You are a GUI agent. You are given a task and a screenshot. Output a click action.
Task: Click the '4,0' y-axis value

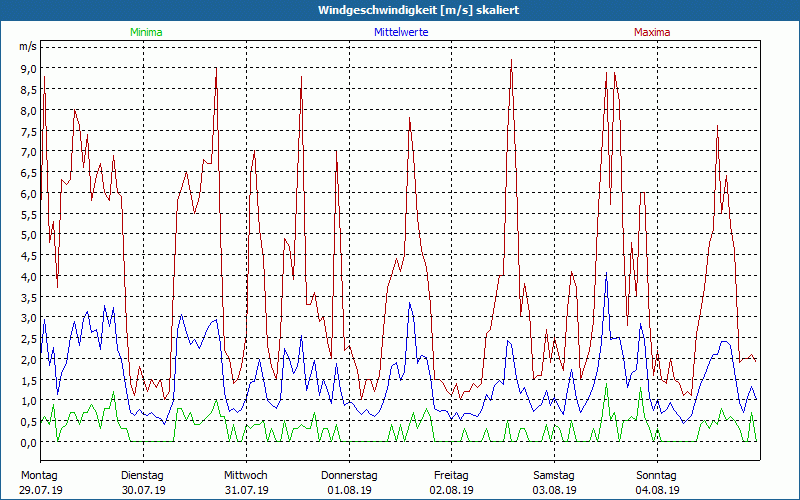coord(29,277)
